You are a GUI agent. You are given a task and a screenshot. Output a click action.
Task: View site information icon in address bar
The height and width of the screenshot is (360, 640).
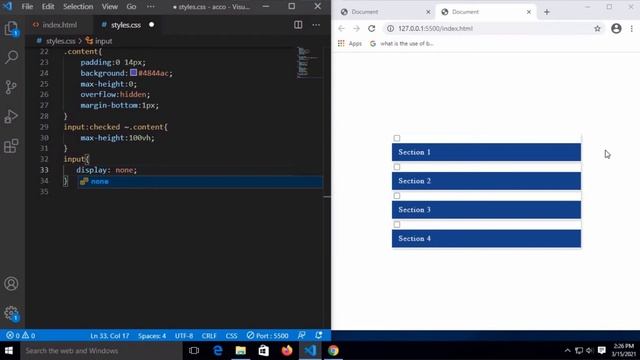click(x=390, y=29)
